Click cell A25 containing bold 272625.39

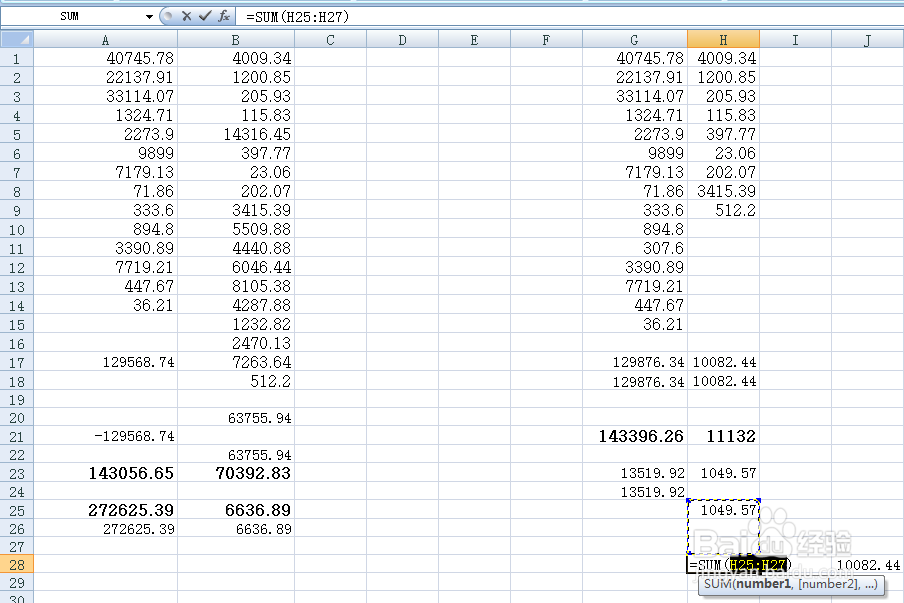pos(106,510)
